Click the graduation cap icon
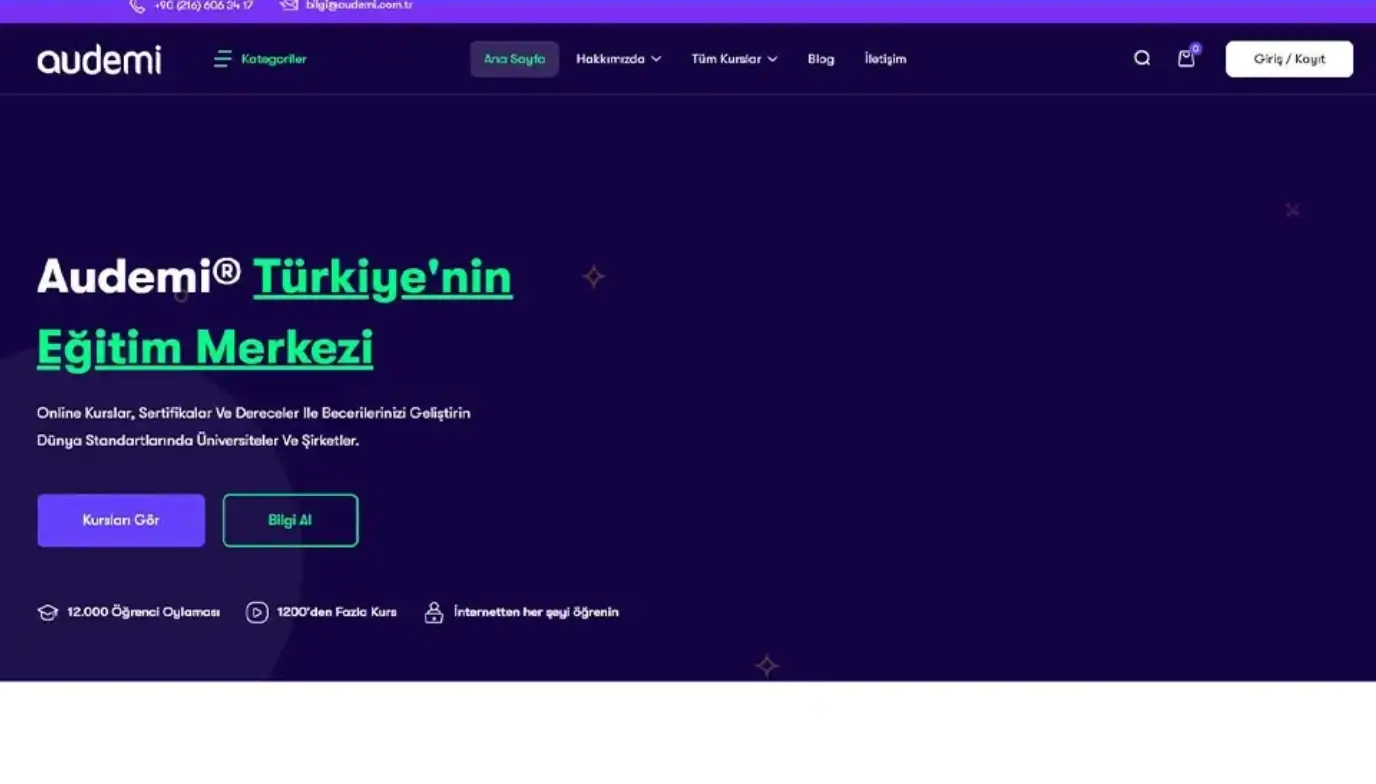1376x784 pixels. click(x=47, y=612)
